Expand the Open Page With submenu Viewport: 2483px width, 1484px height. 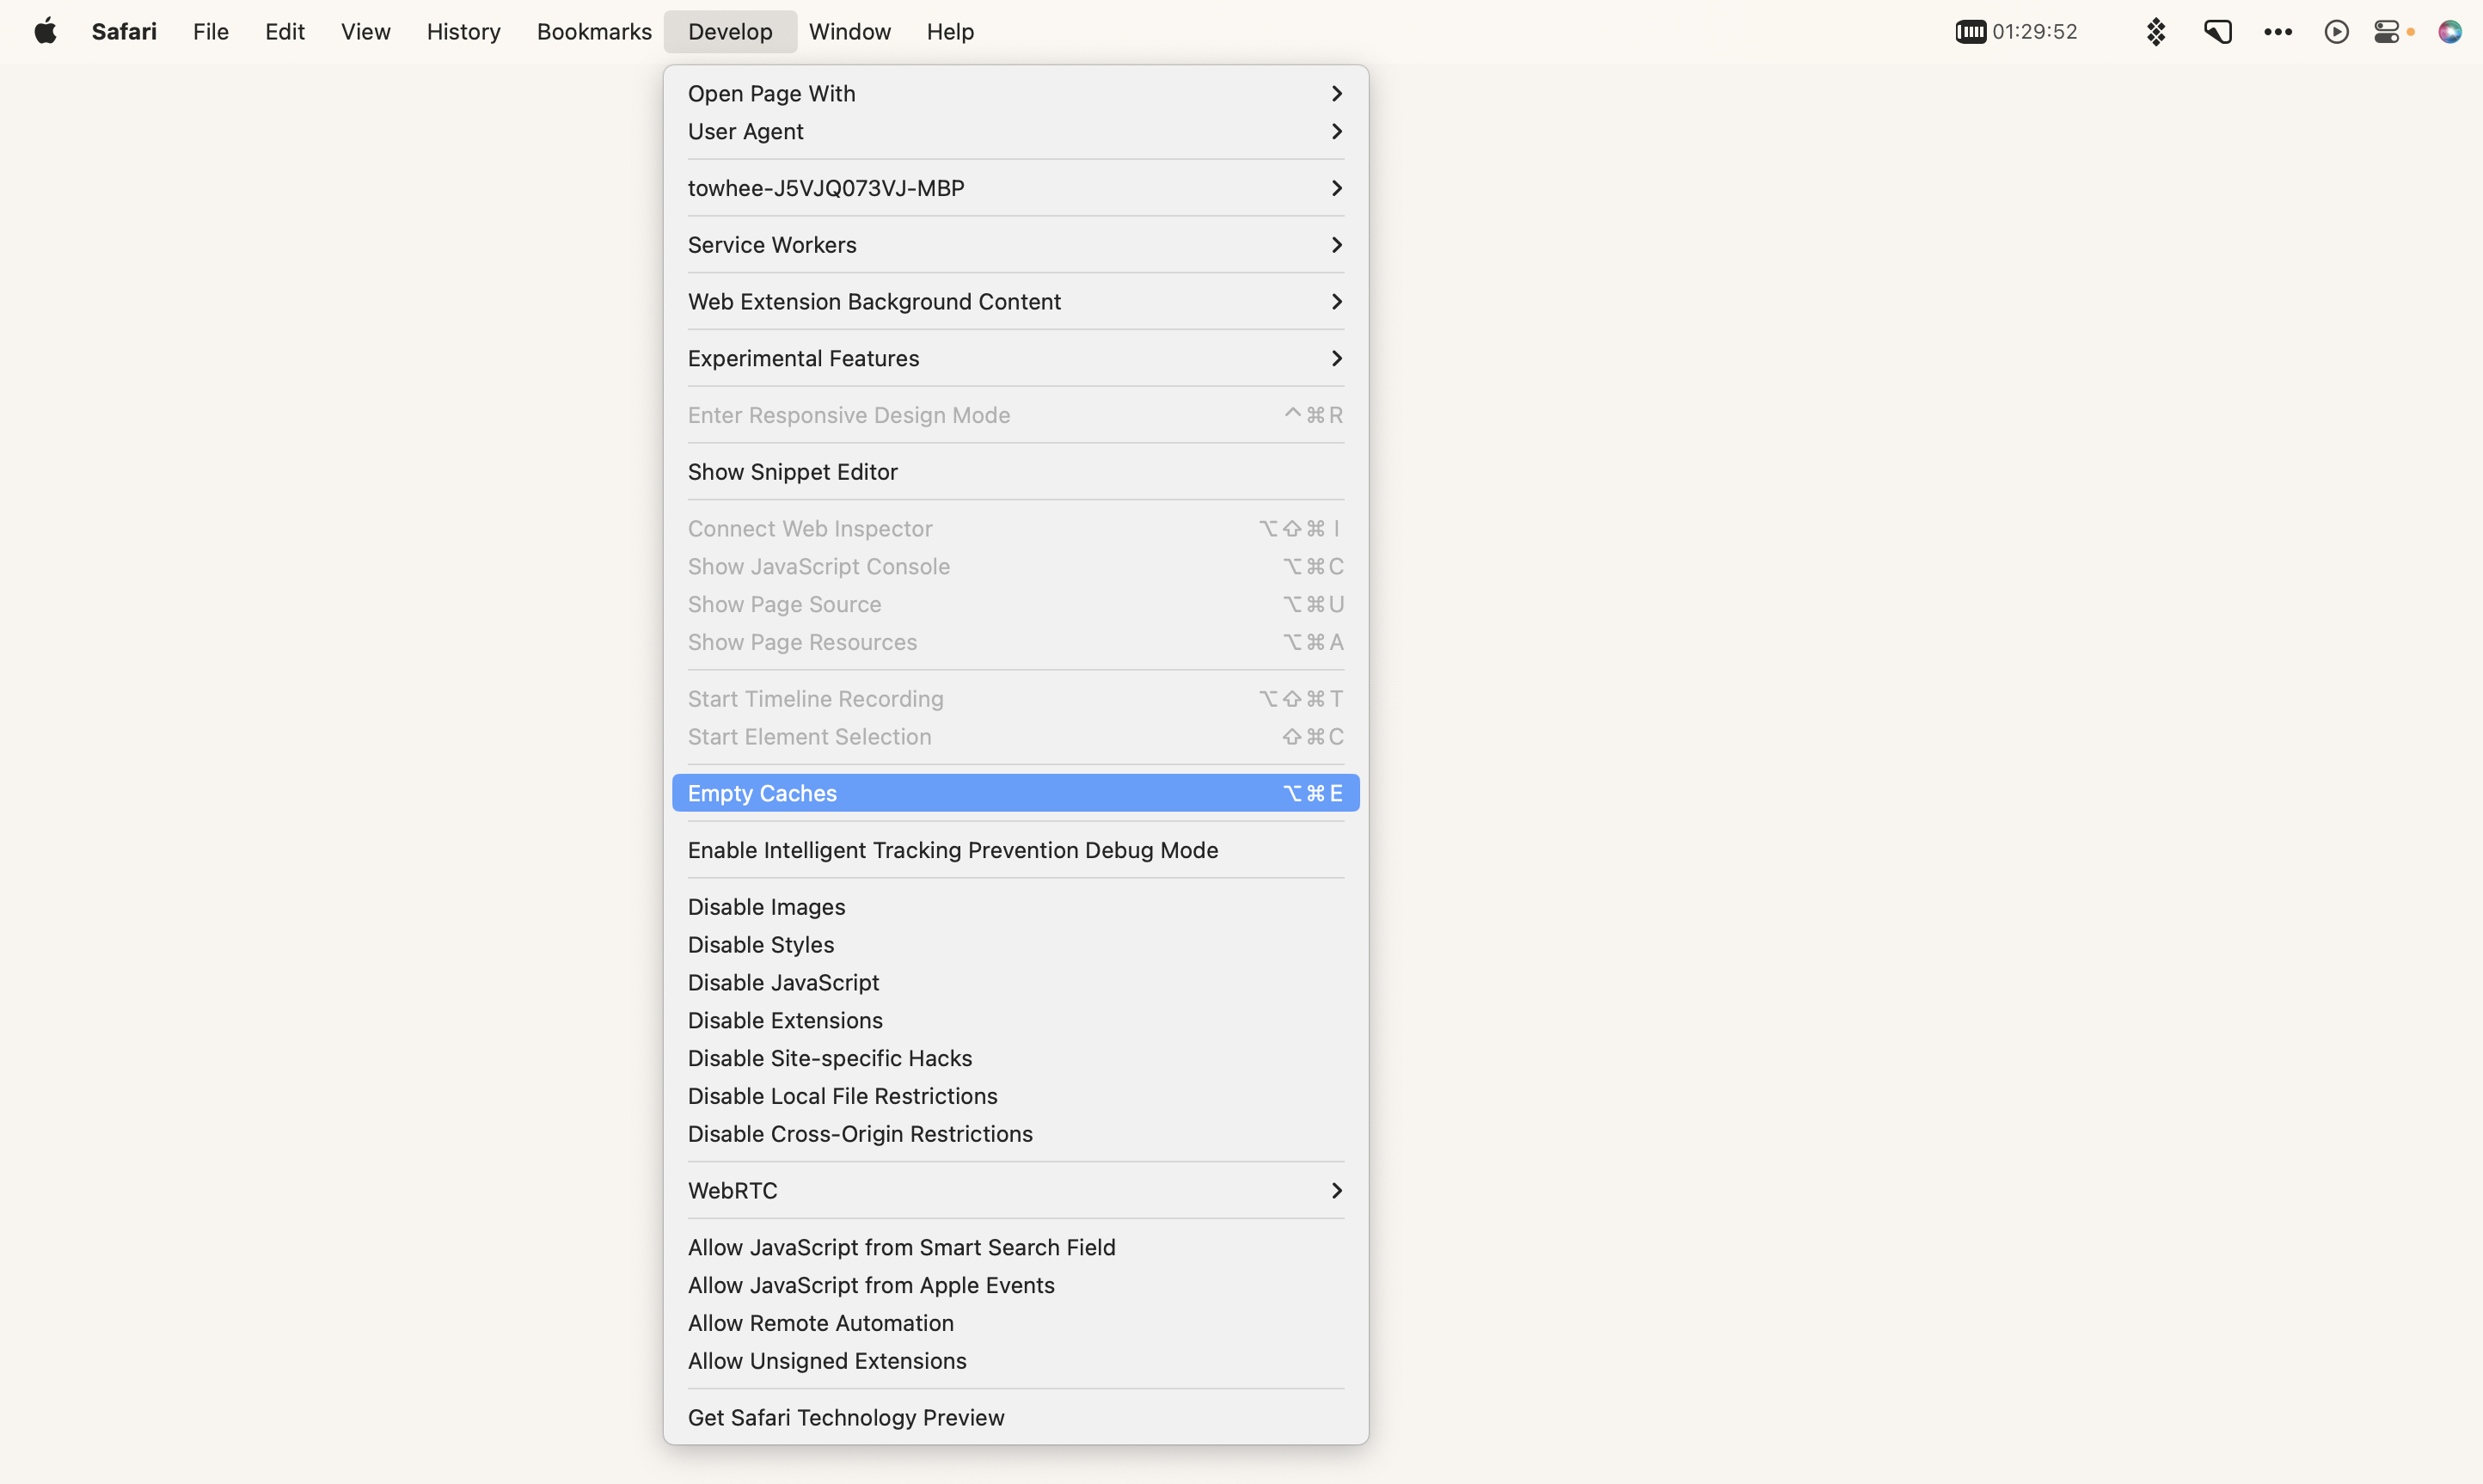click(1015, 92)
